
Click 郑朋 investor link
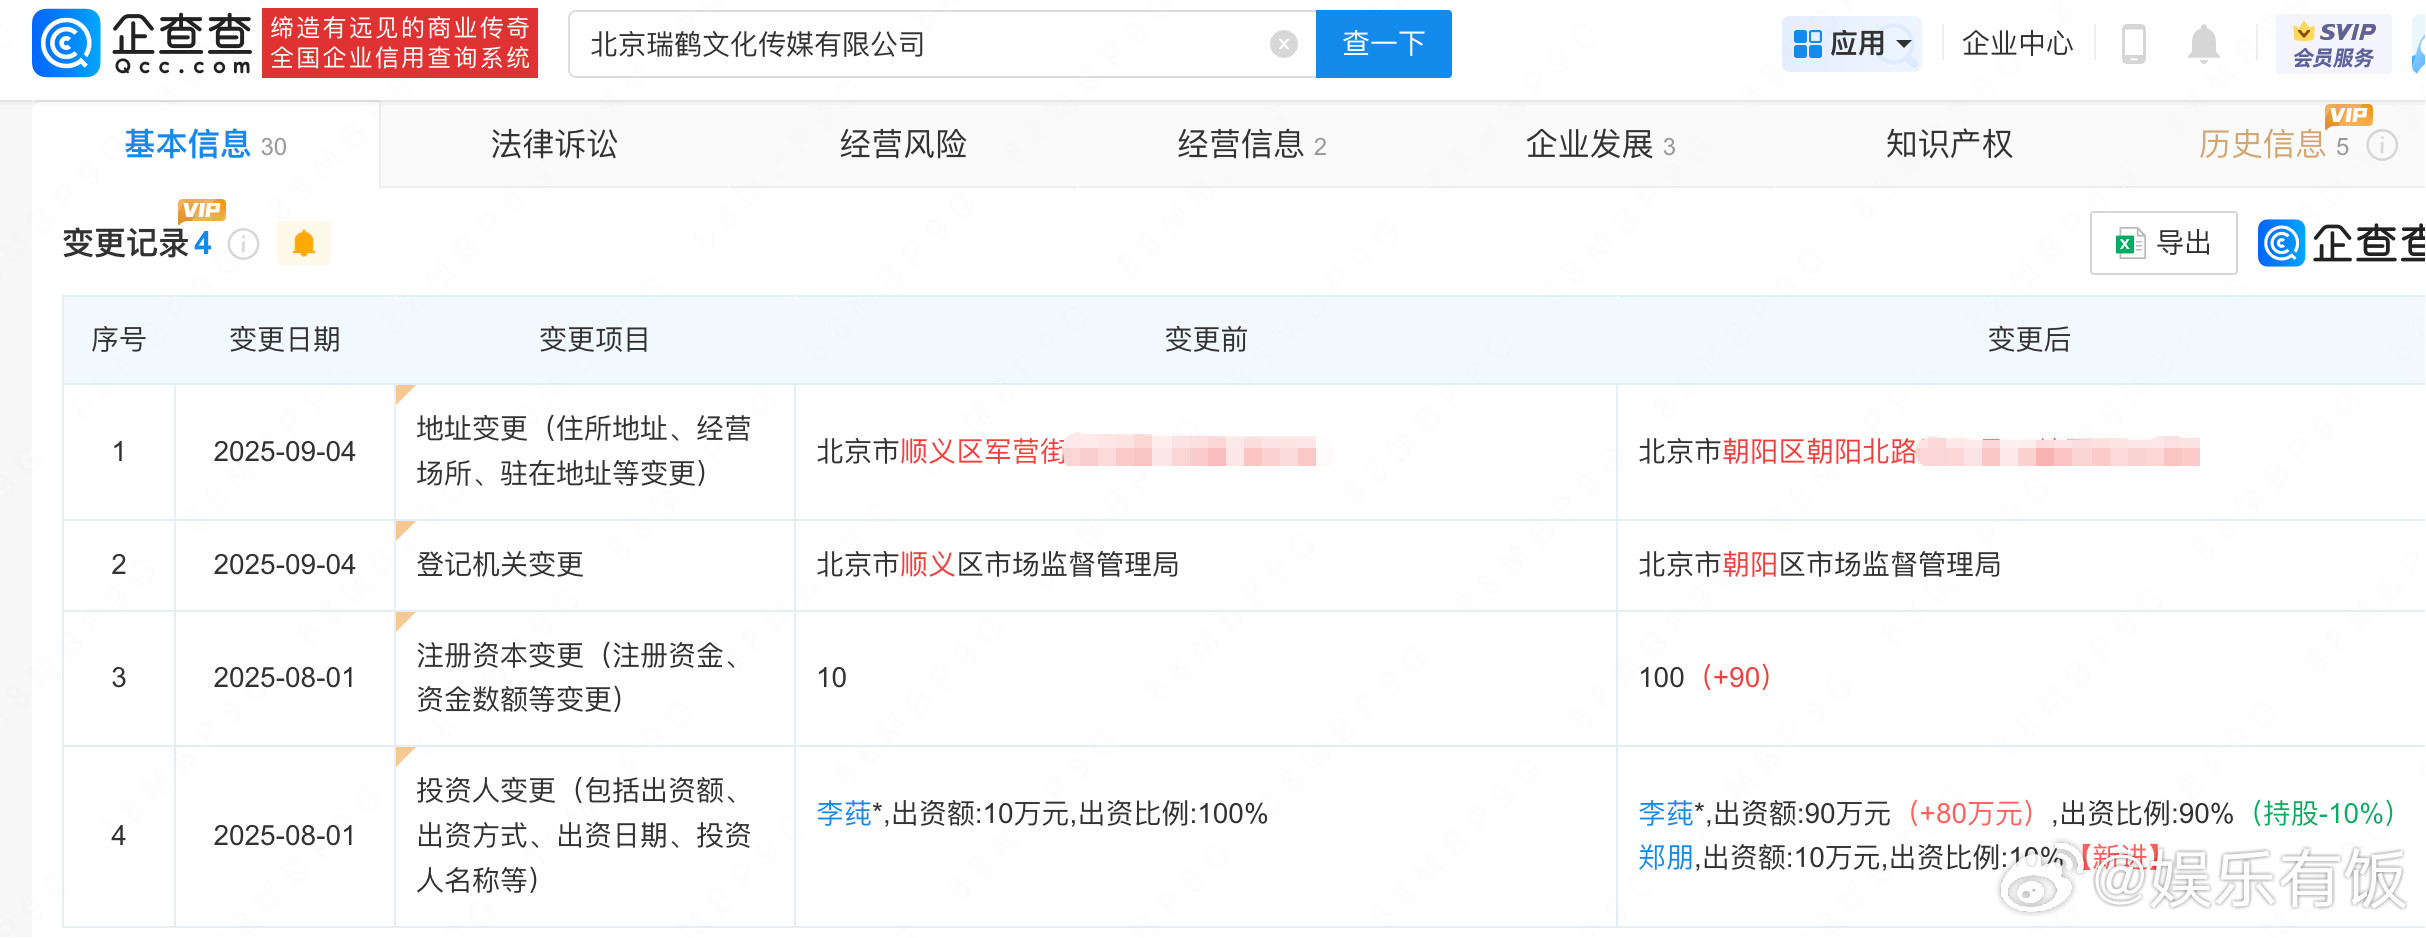click(x=1666, y=858)
